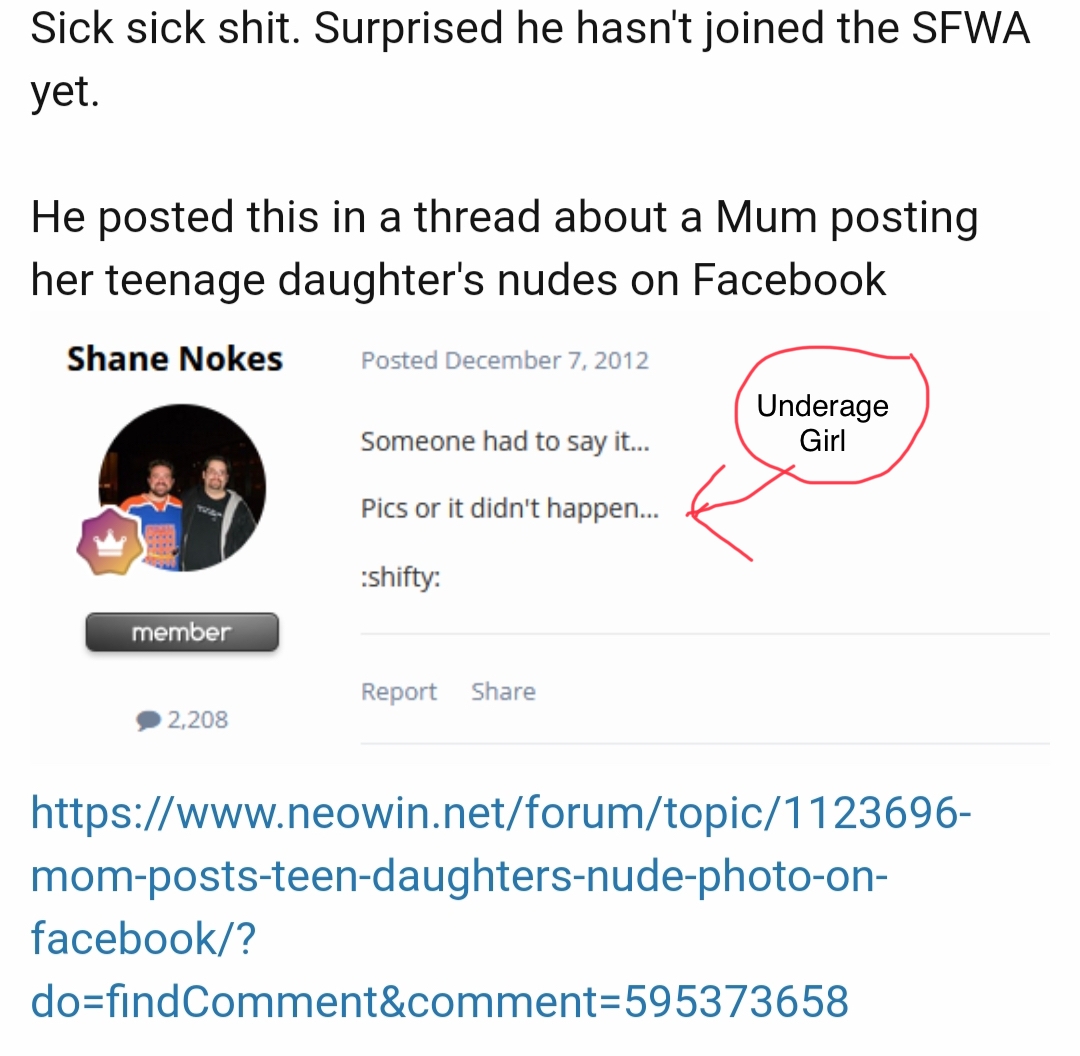Click the crown rank badge on the avatar
Screen dimensions: 1080x1056
[110, 541]
